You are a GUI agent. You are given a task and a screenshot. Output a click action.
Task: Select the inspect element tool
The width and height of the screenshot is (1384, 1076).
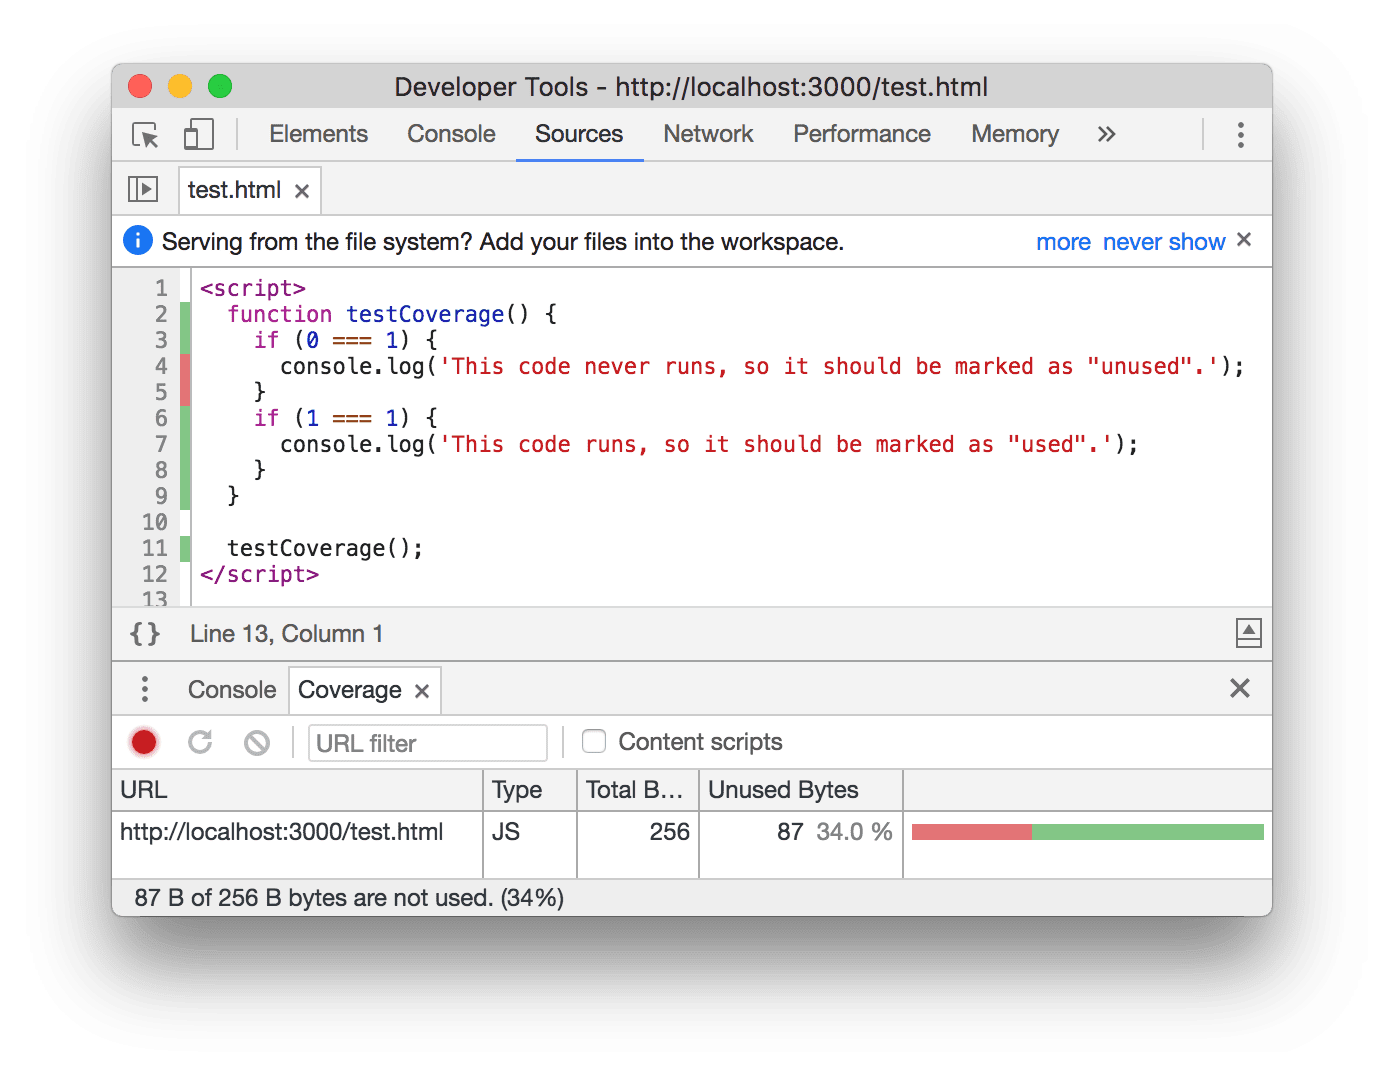(x=144, y=134)
